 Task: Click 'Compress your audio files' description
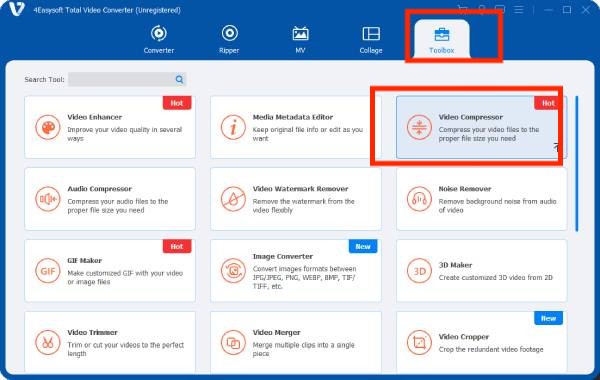click(x=118, y=205)
